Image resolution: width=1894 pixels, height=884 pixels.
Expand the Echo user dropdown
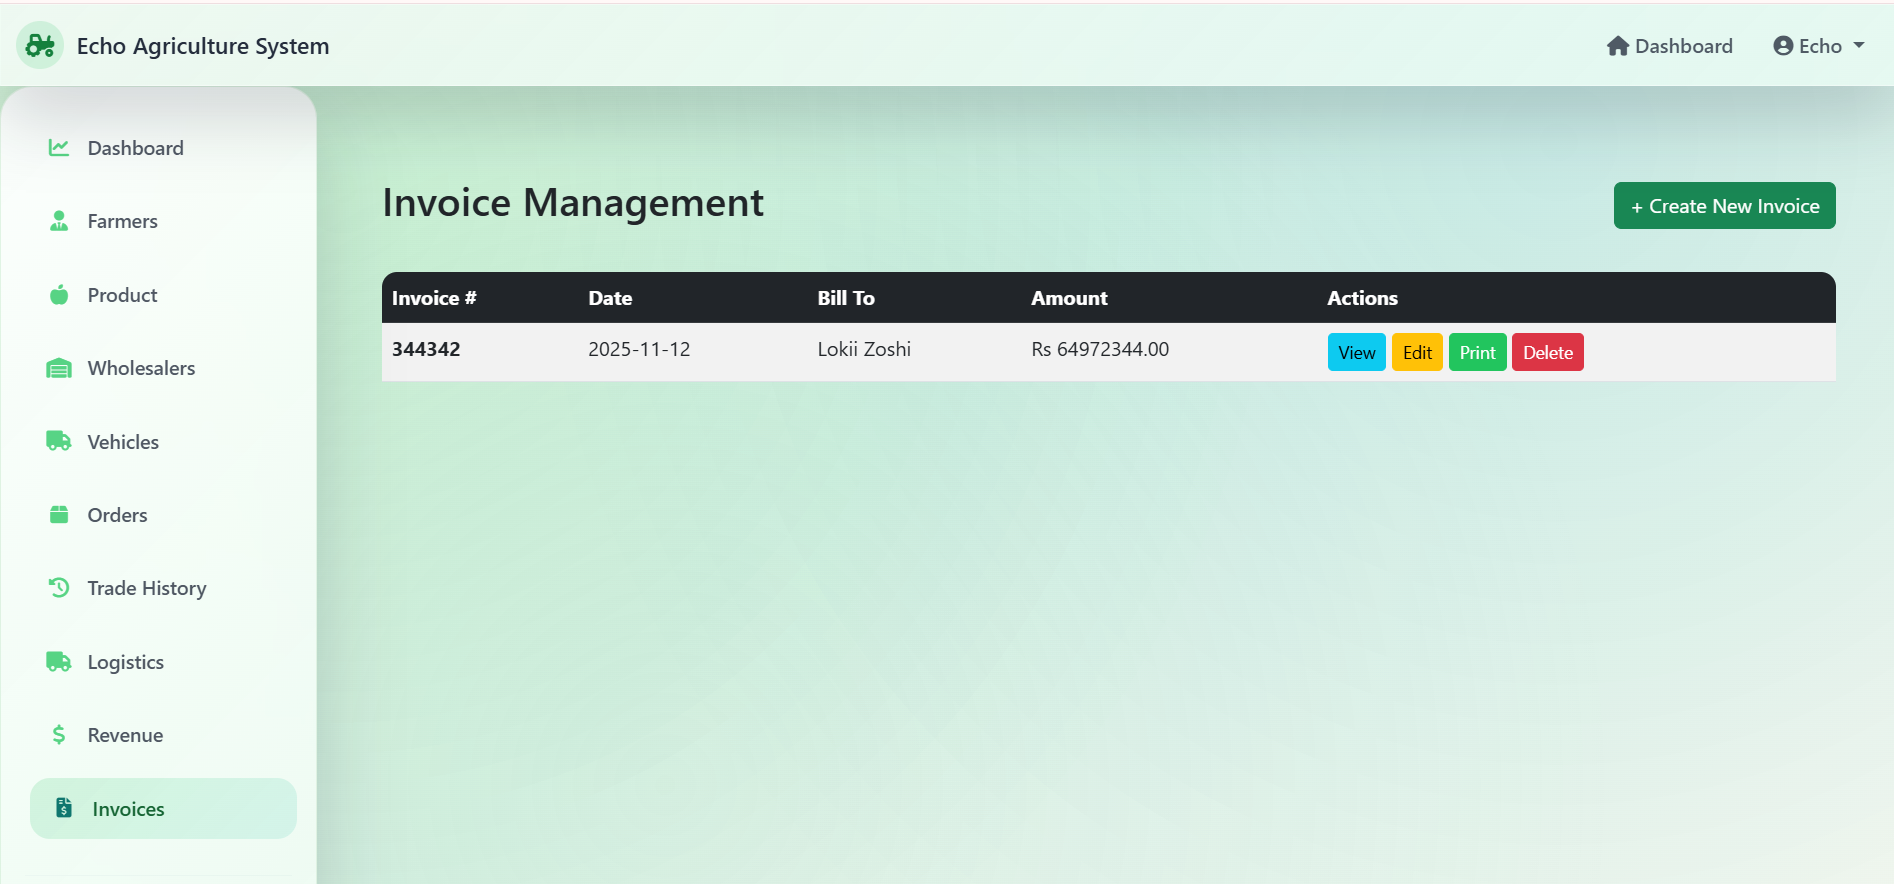coord(1818,46)
